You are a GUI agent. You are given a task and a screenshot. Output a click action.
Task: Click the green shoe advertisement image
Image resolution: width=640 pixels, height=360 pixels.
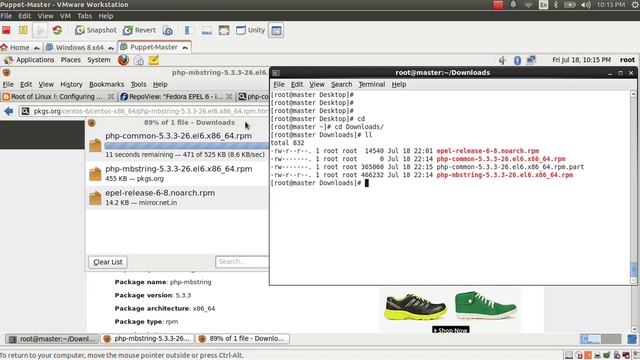pyautogui.click(x=485, y=305)
